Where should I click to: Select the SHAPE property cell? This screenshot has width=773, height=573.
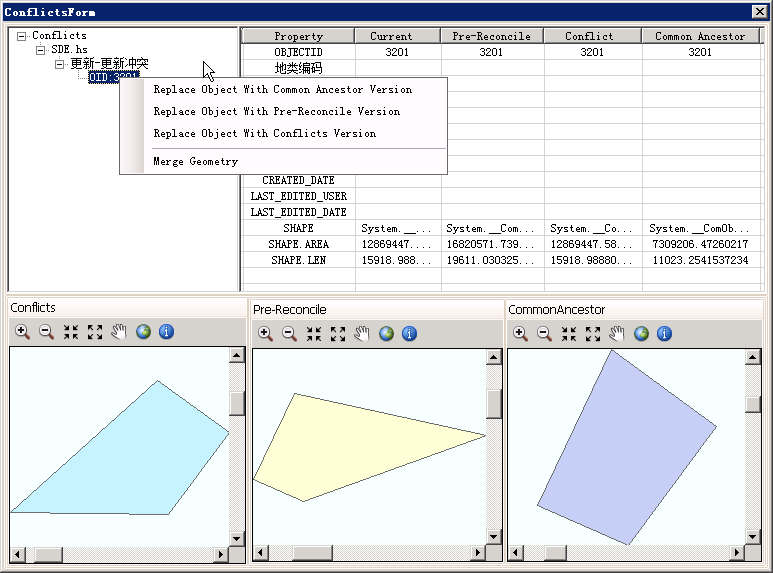[x=298, y=228]
